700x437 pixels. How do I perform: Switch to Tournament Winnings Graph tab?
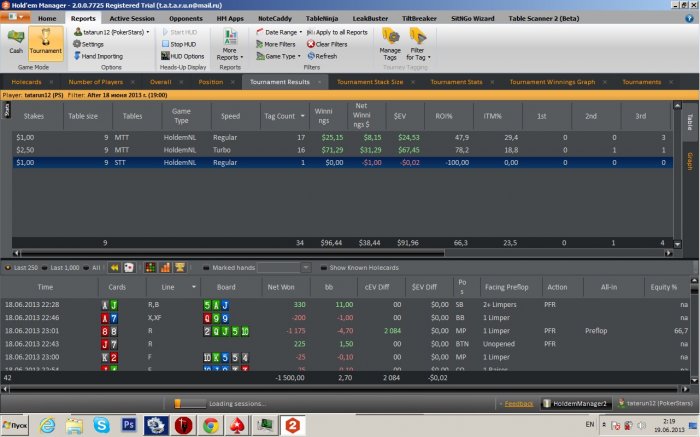(552, 82)
